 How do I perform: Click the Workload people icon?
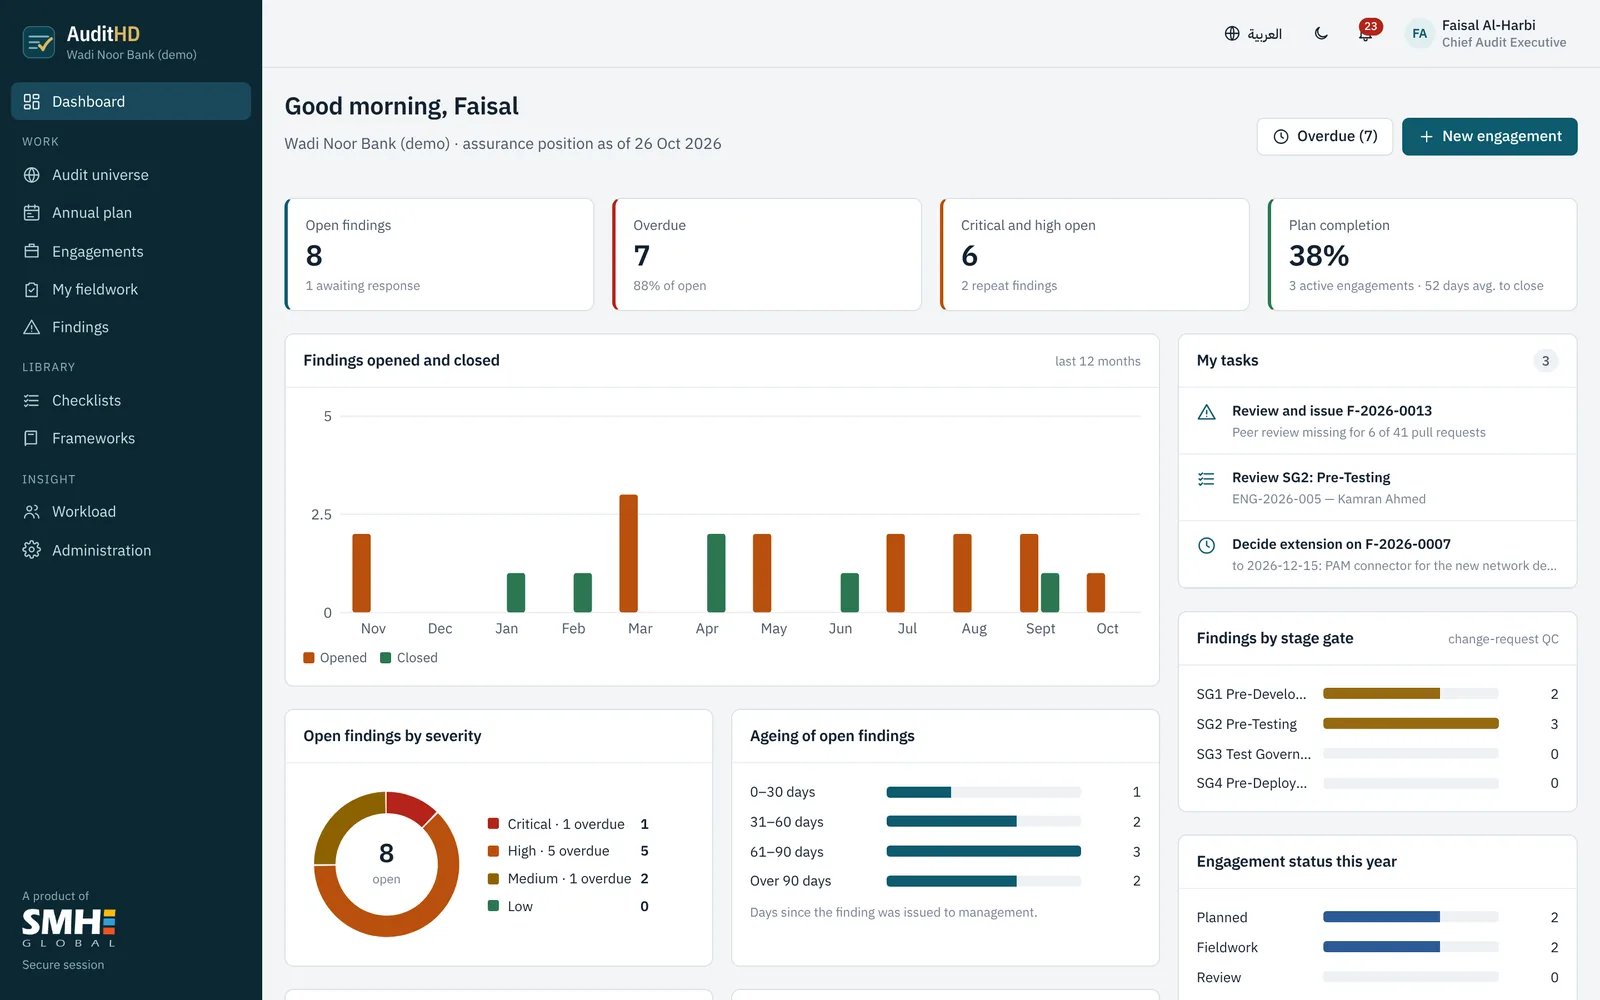point(32,511)
